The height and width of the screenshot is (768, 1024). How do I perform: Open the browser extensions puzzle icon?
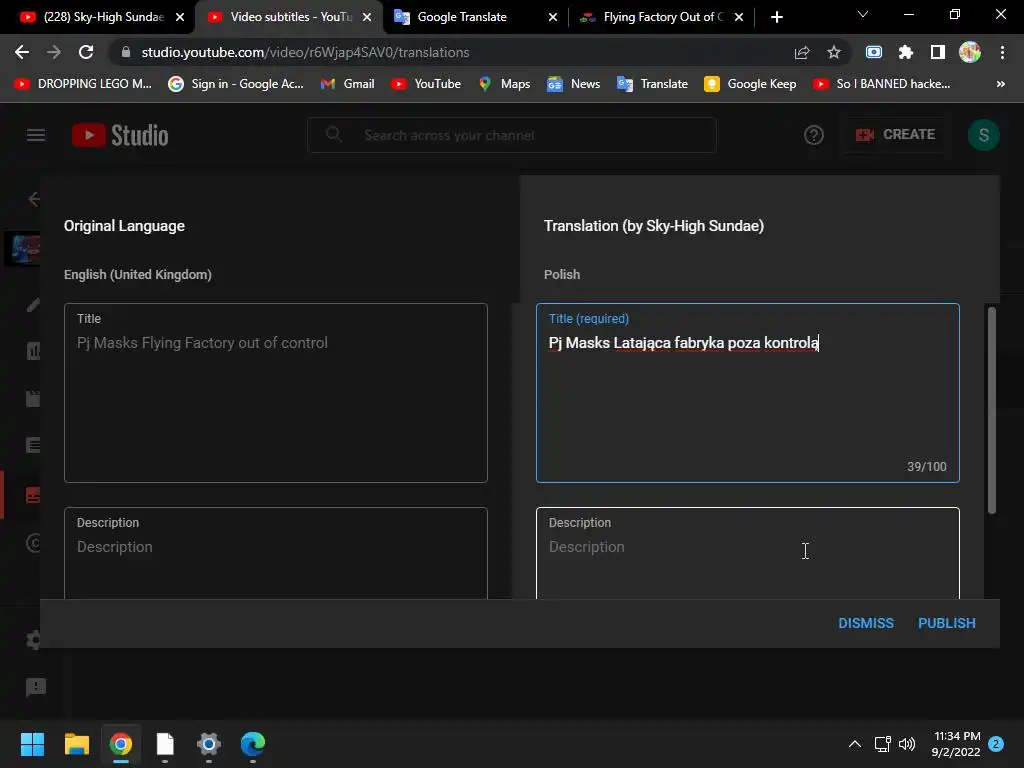click(x=906, y=52)
